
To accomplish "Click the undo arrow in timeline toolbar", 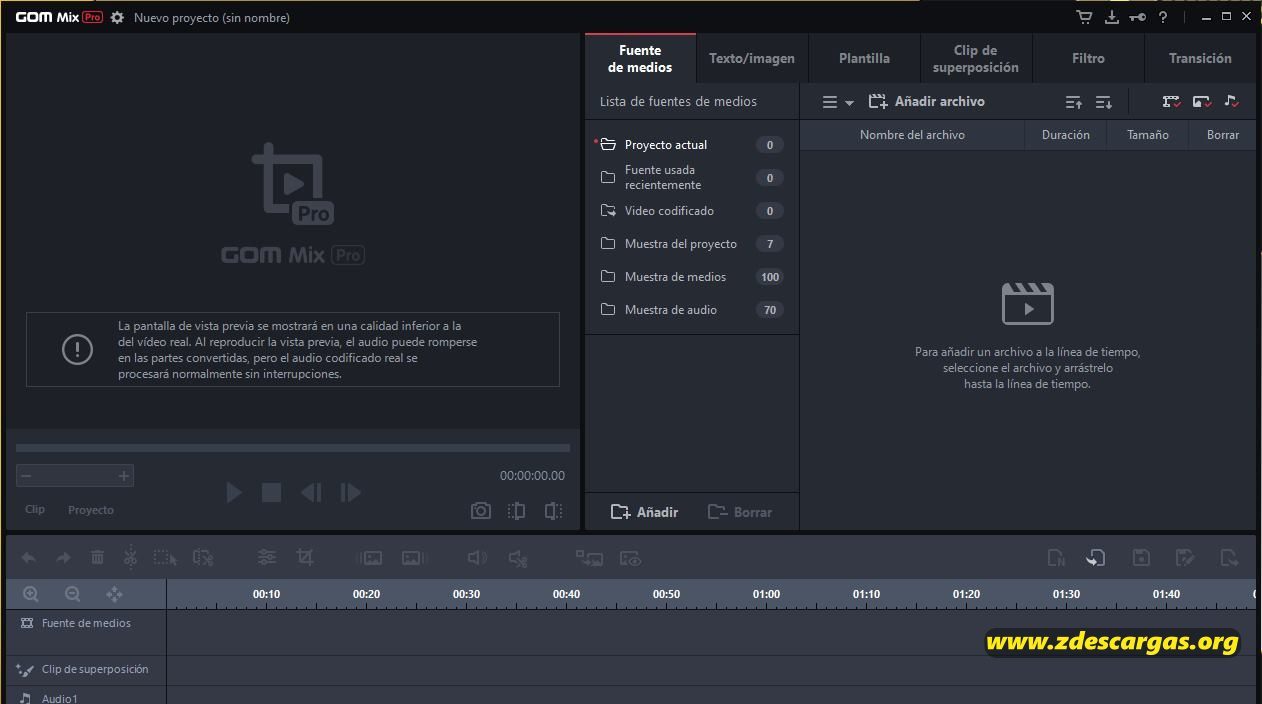I will pyautogui.click(x=29, y=558).
